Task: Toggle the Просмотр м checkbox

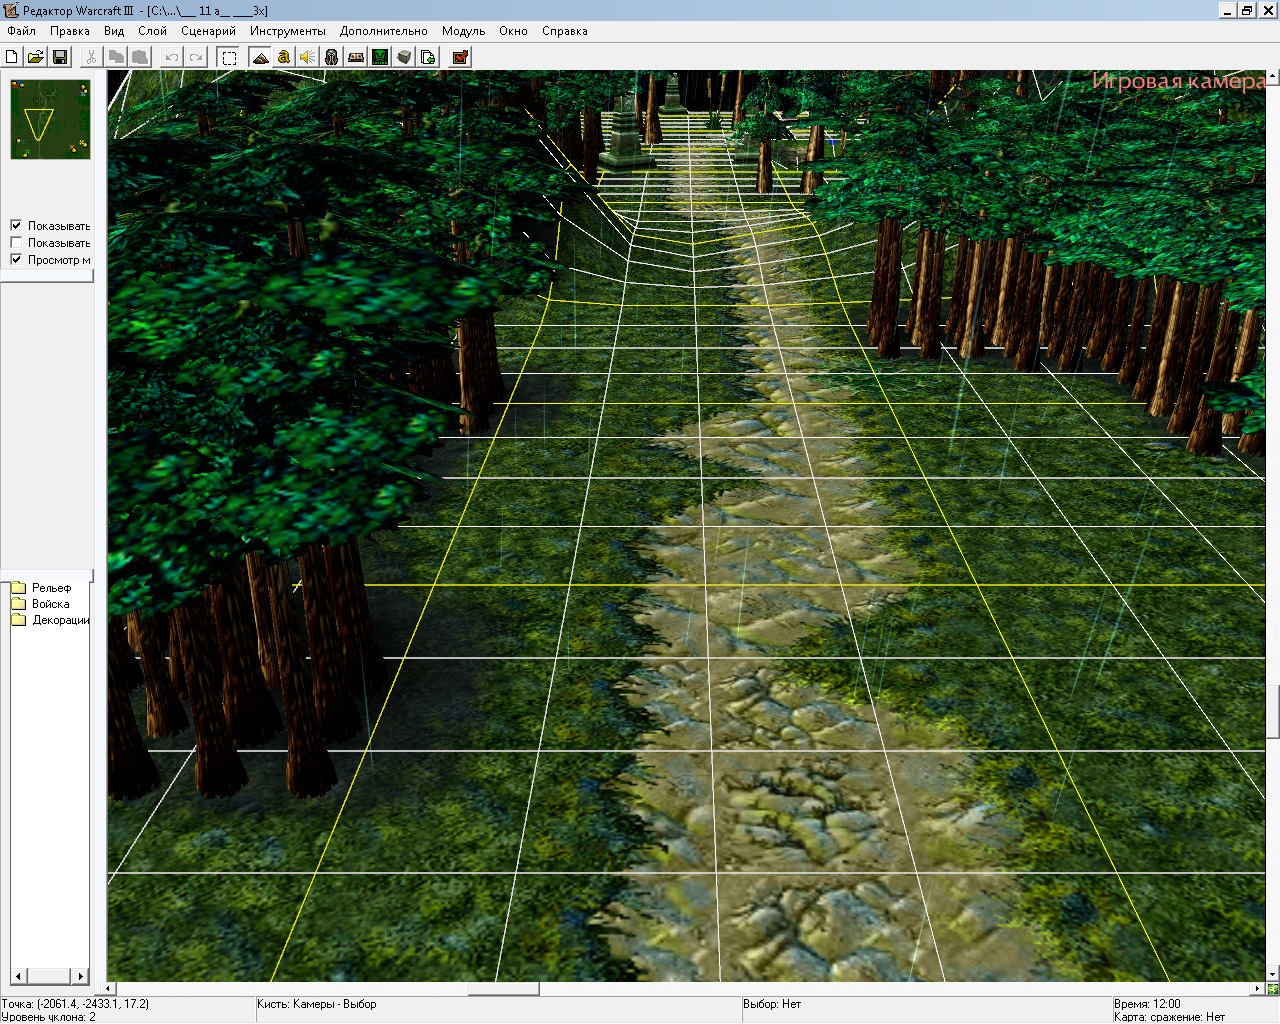Action: point(16,260)
